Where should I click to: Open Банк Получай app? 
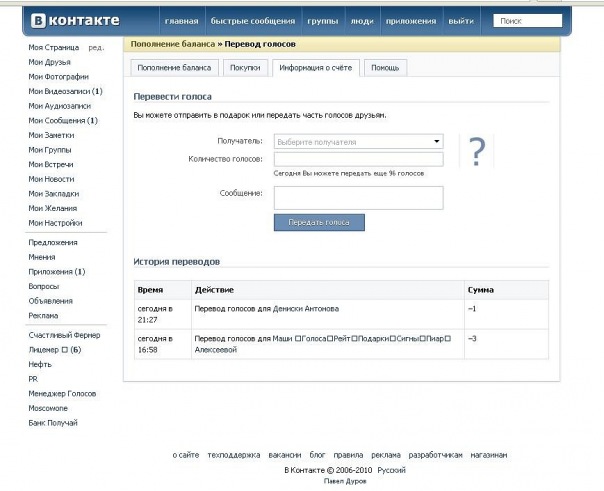click(53, 423)
